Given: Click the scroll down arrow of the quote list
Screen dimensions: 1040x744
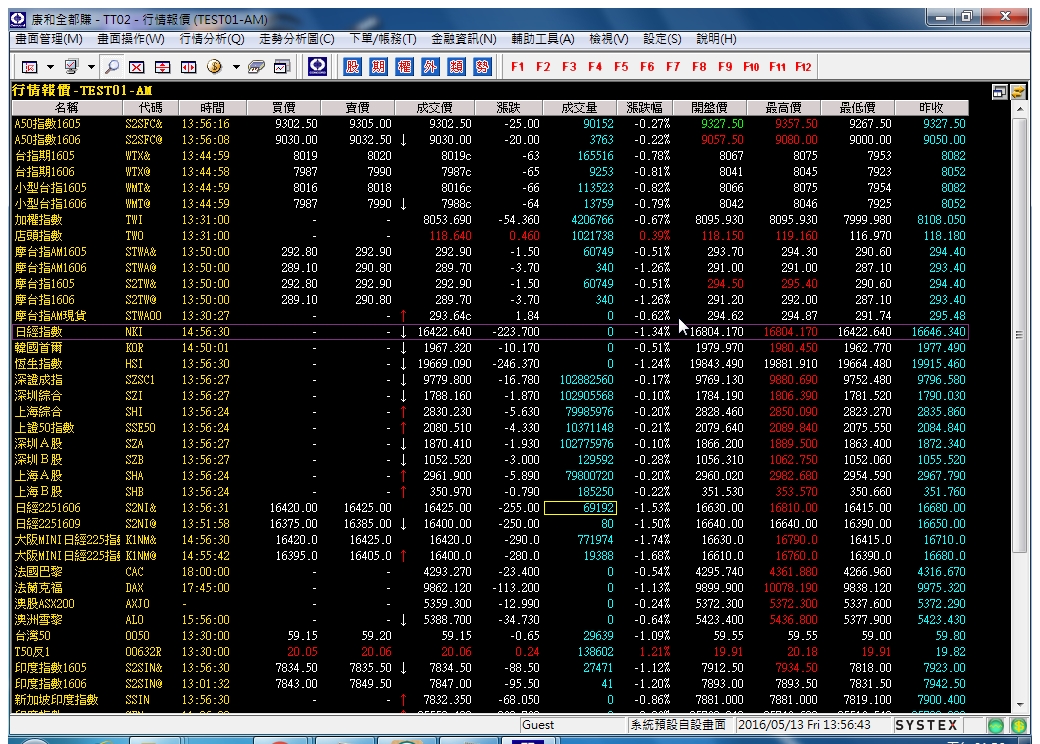Looking at the screenshot, I should pos(1020,705).
